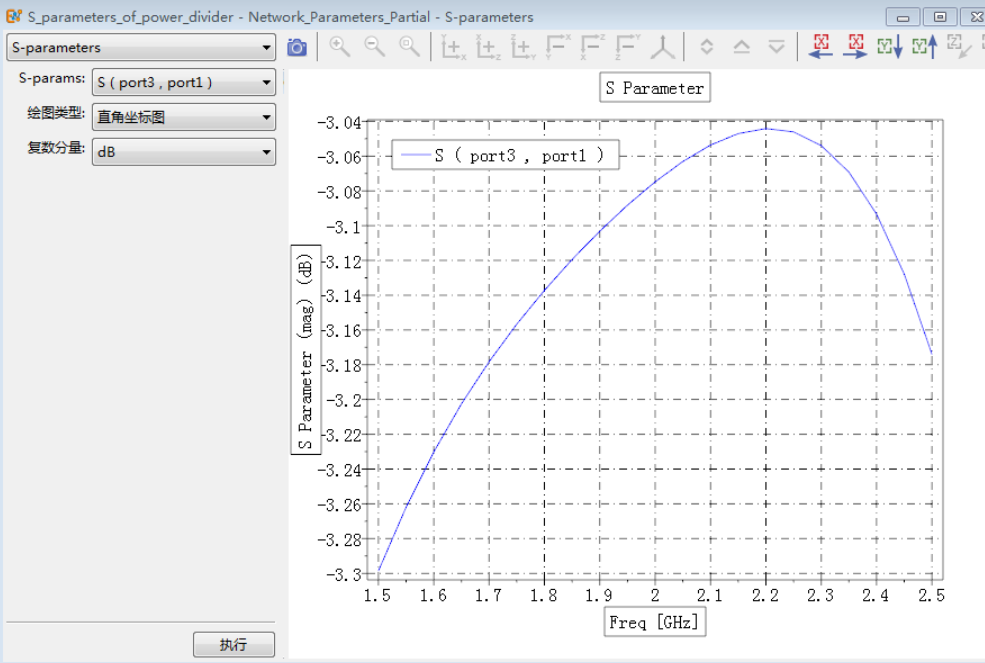Click the -3.3 tick on y axis

coord(344,574)
